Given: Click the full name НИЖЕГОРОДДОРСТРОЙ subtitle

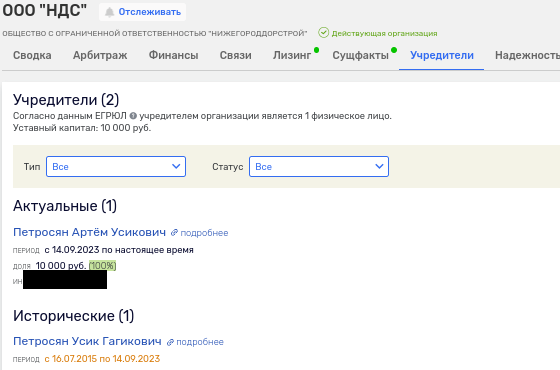Looking at the screenshot, I should (x=155, y=33).
